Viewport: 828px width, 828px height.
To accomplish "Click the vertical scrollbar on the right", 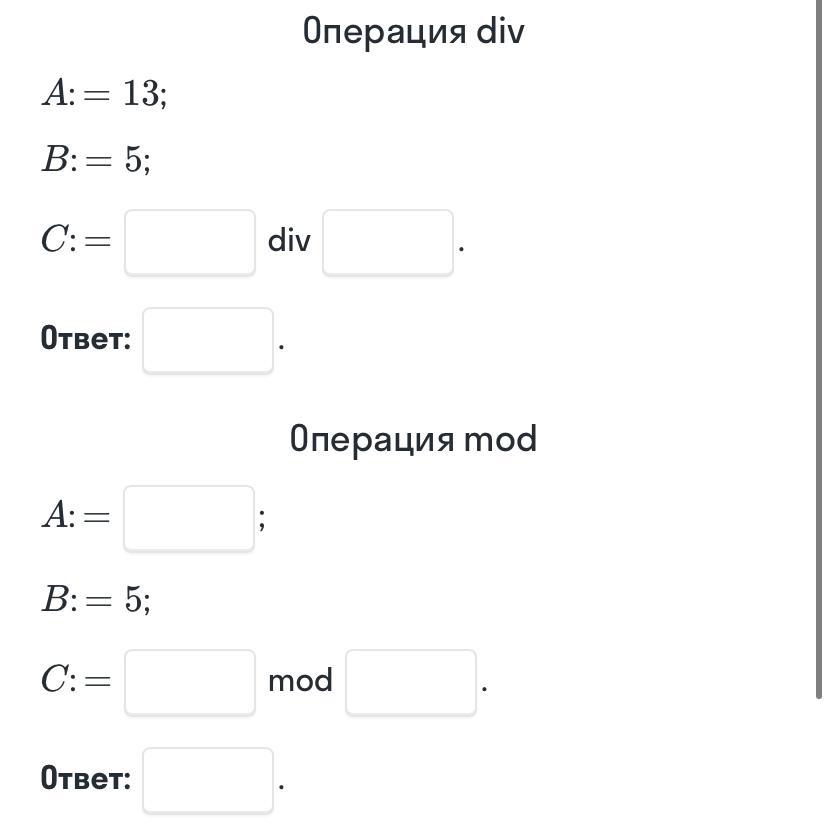I will coord(819,349).
